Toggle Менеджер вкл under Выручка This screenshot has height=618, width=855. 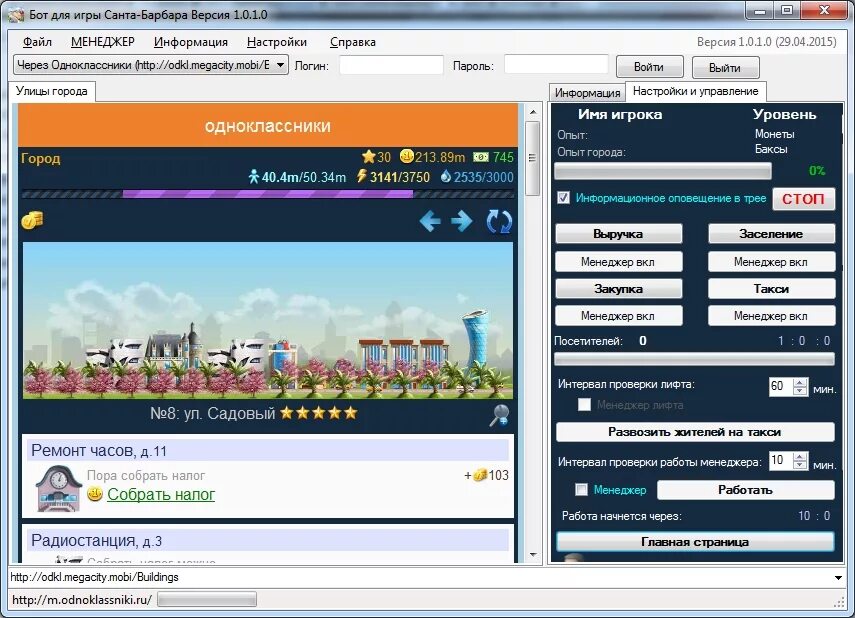[x=618, y=262]
